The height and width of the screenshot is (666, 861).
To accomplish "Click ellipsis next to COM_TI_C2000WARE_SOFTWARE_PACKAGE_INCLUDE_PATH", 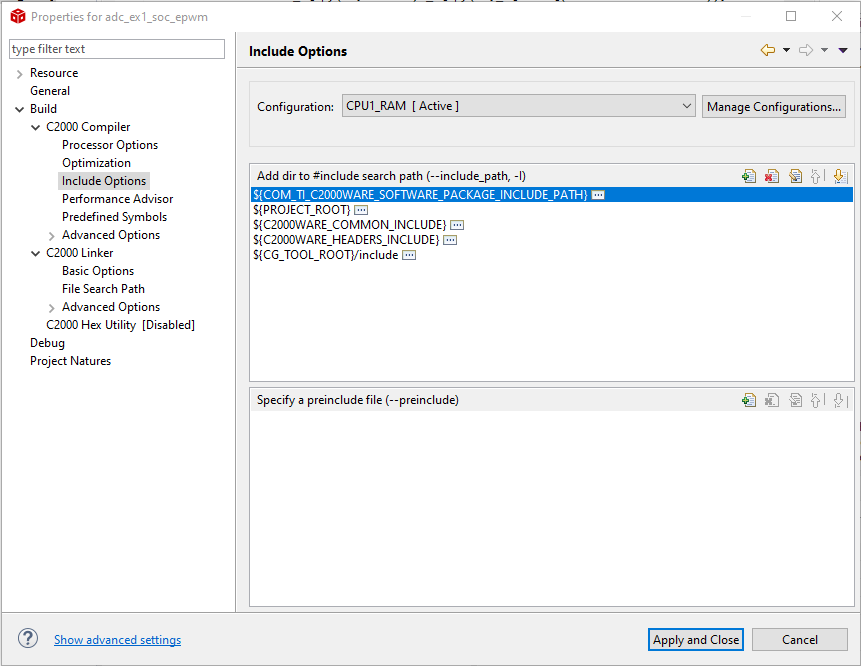I will pos(598,195).
